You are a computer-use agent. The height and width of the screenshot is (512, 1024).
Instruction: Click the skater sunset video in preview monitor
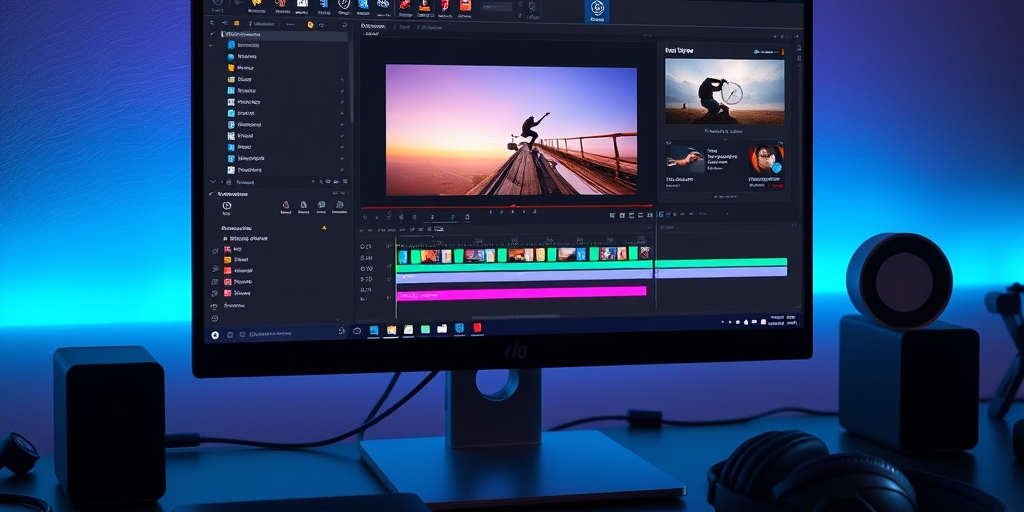(511, 130)
